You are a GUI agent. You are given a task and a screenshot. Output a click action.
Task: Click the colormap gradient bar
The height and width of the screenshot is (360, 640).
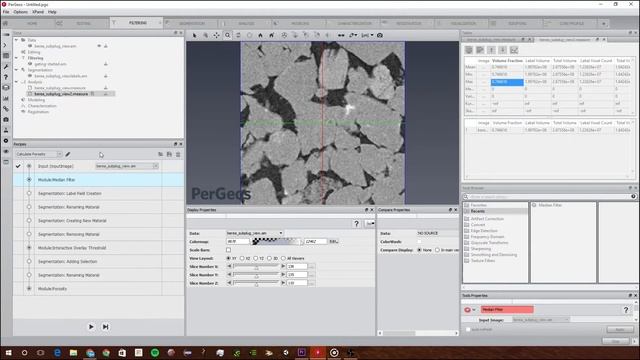(277, 242)
